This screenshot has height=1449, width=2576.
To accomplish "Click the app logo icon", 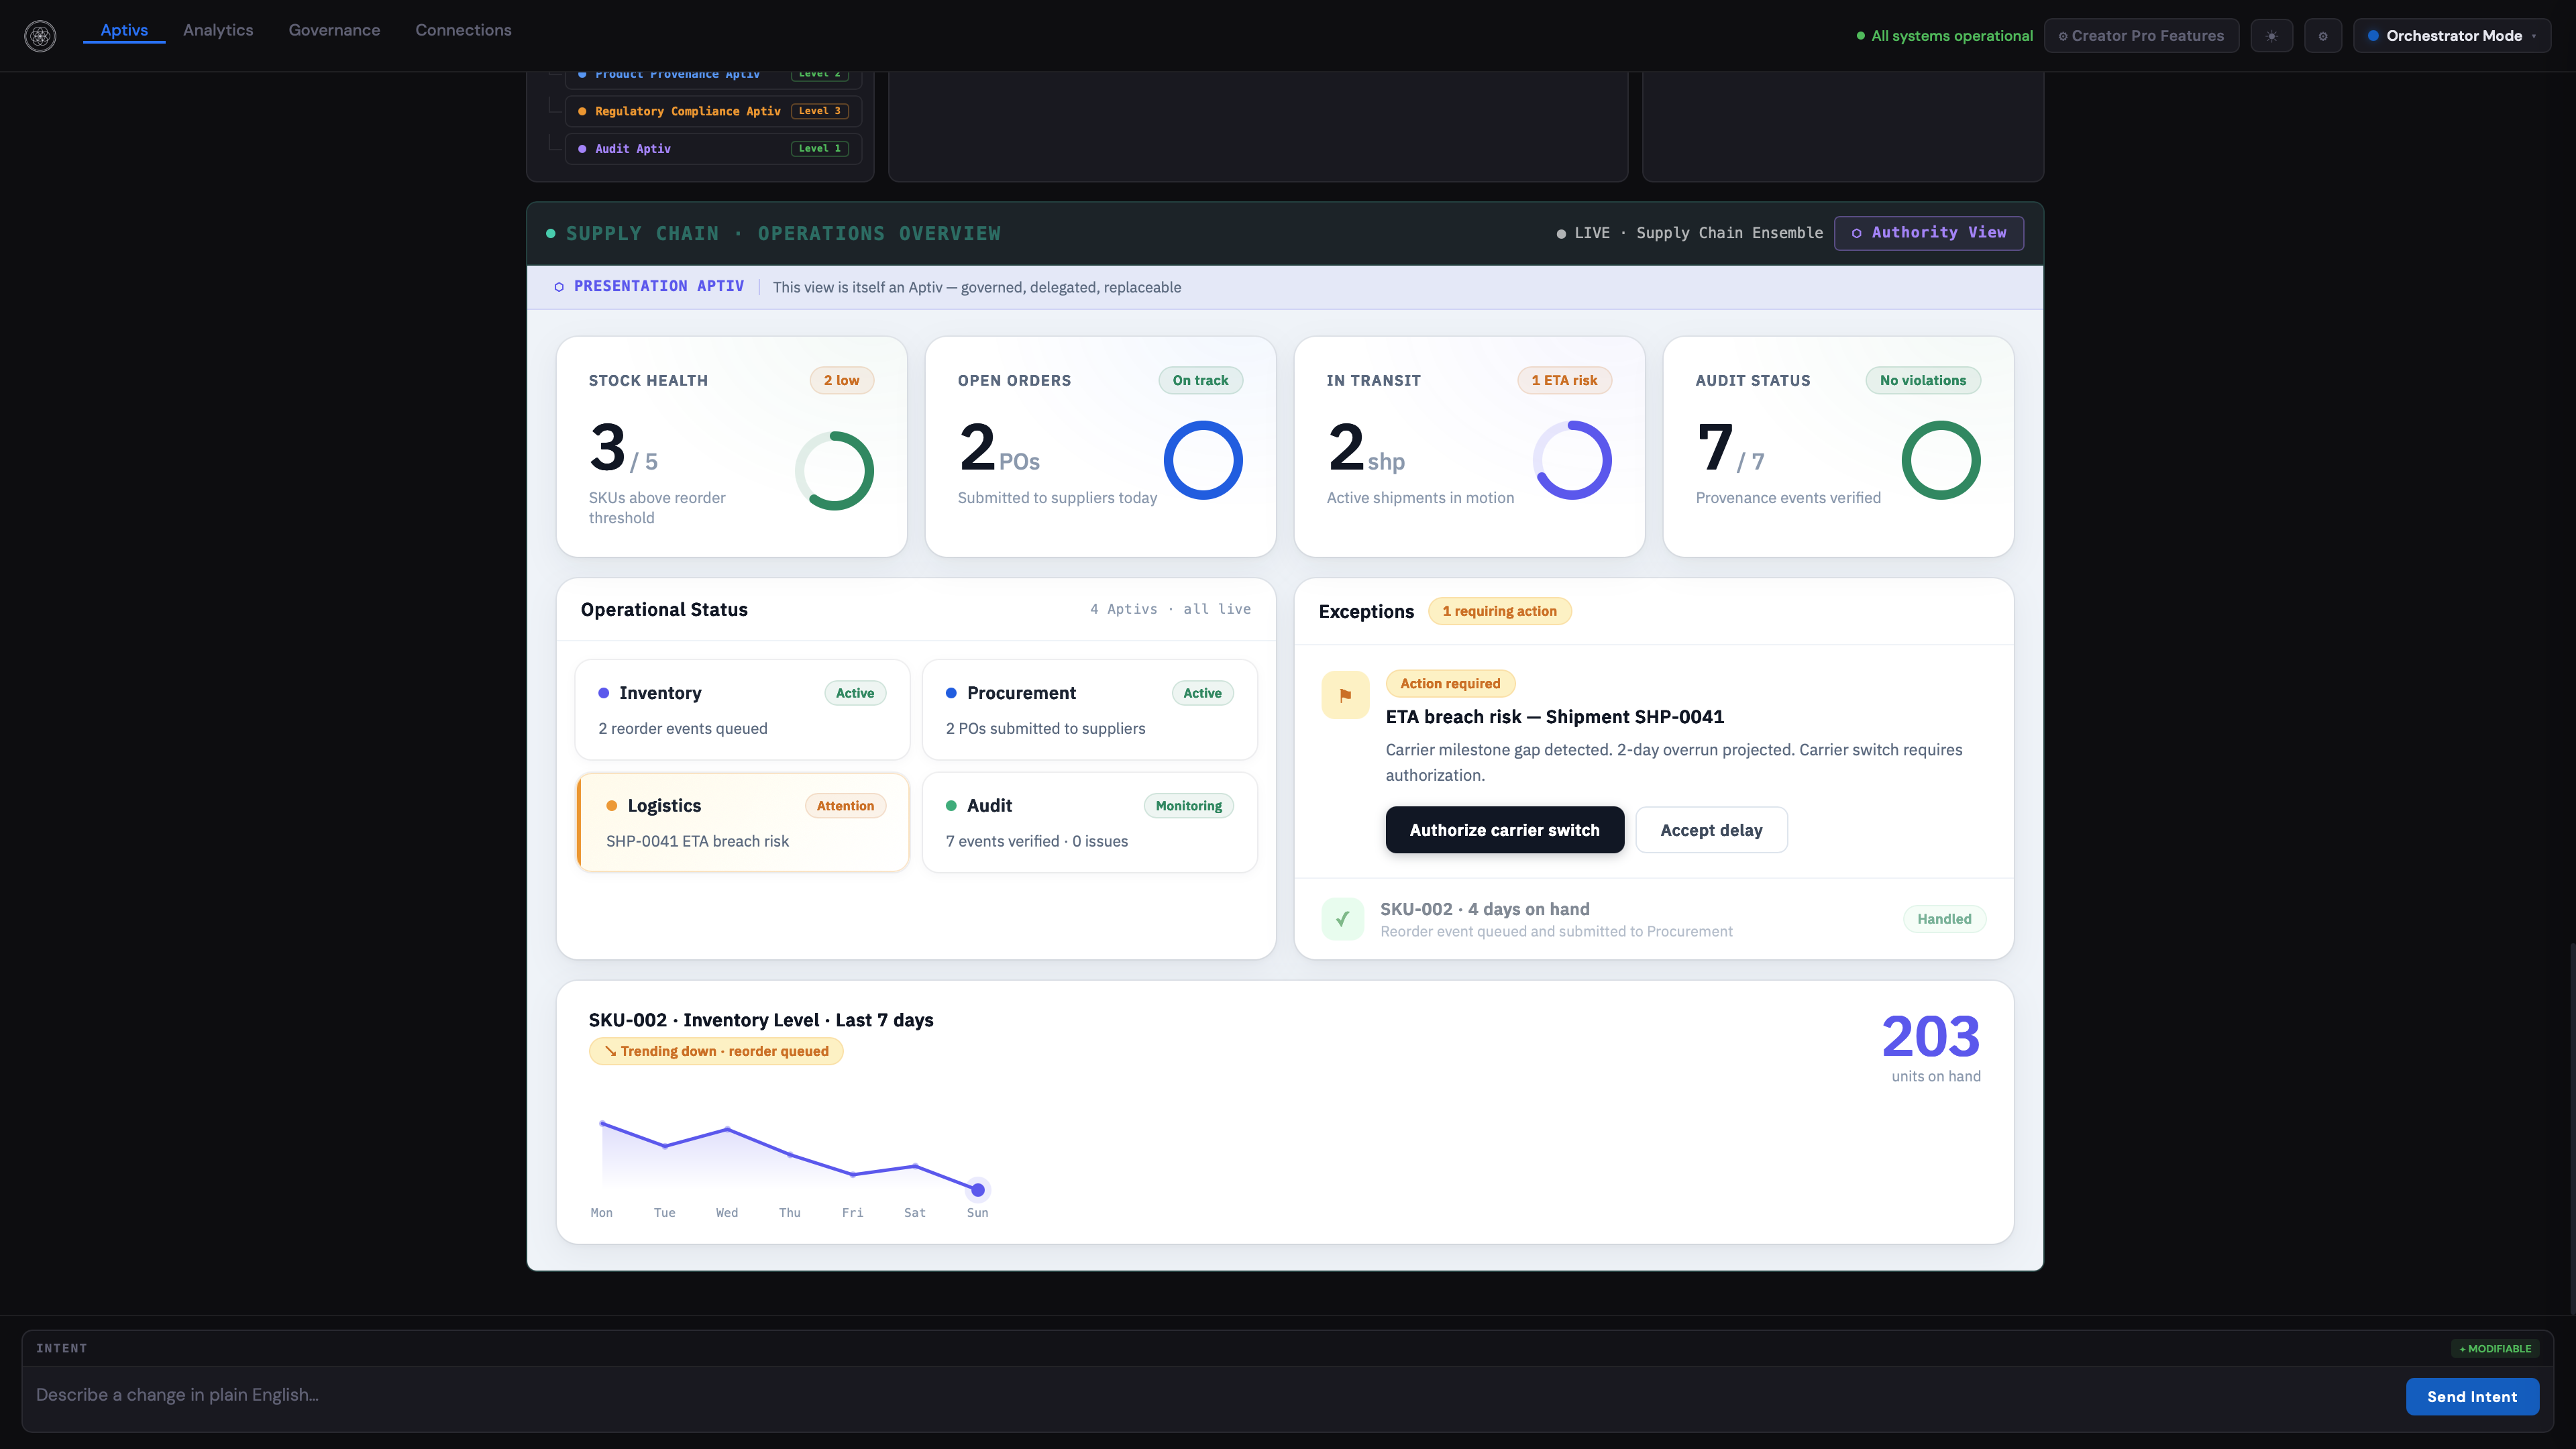I will point(40,36).
